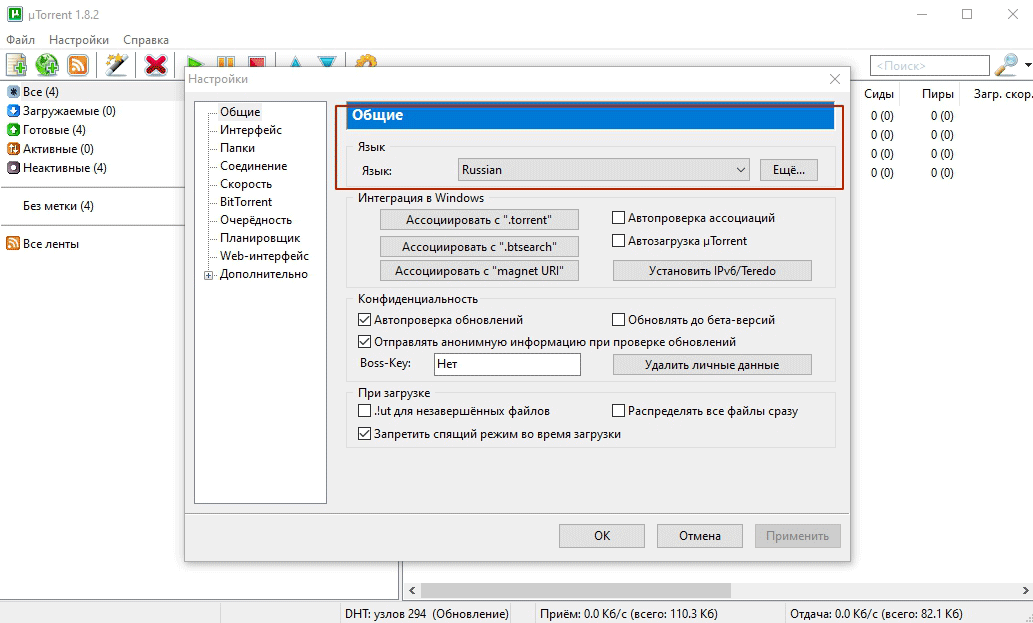1033x623 pixels.
Task: Click the search magnifier icon
Action: tap(1006, 65)
